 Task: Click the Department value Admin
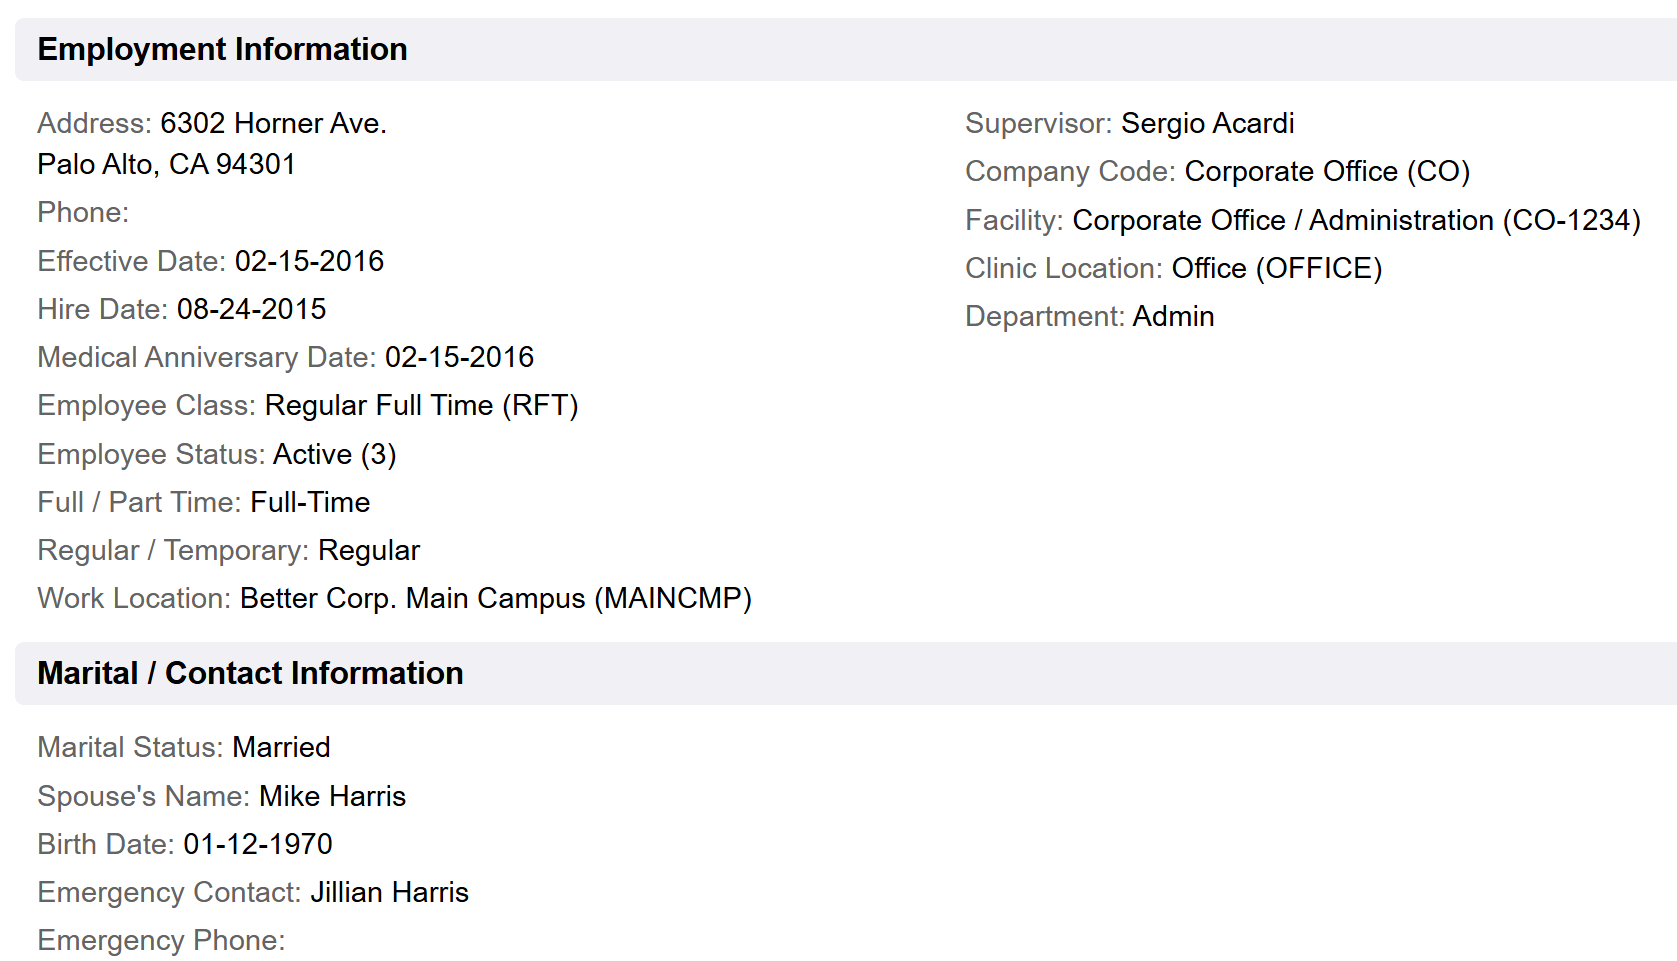[1173, 316]
